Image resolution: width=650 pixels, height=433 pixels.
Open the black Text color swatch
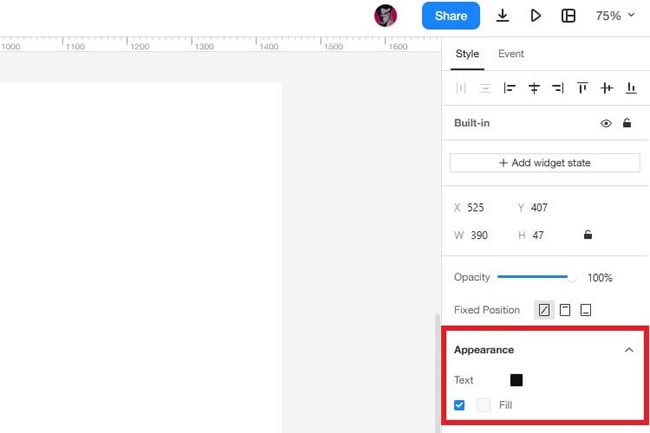(516, 380)
